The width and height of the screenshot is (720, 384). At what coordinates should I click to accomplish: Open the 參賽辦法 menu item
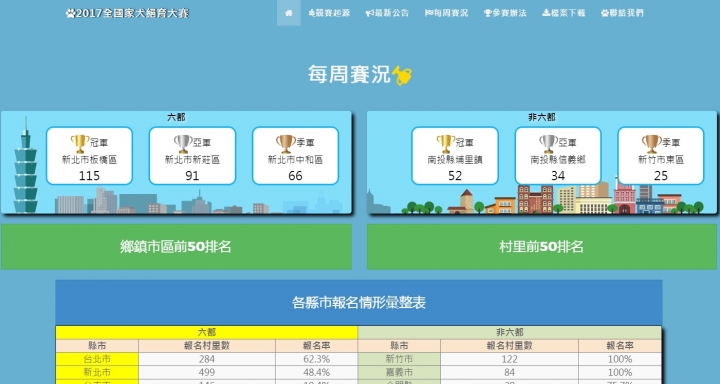click(505, 13)
